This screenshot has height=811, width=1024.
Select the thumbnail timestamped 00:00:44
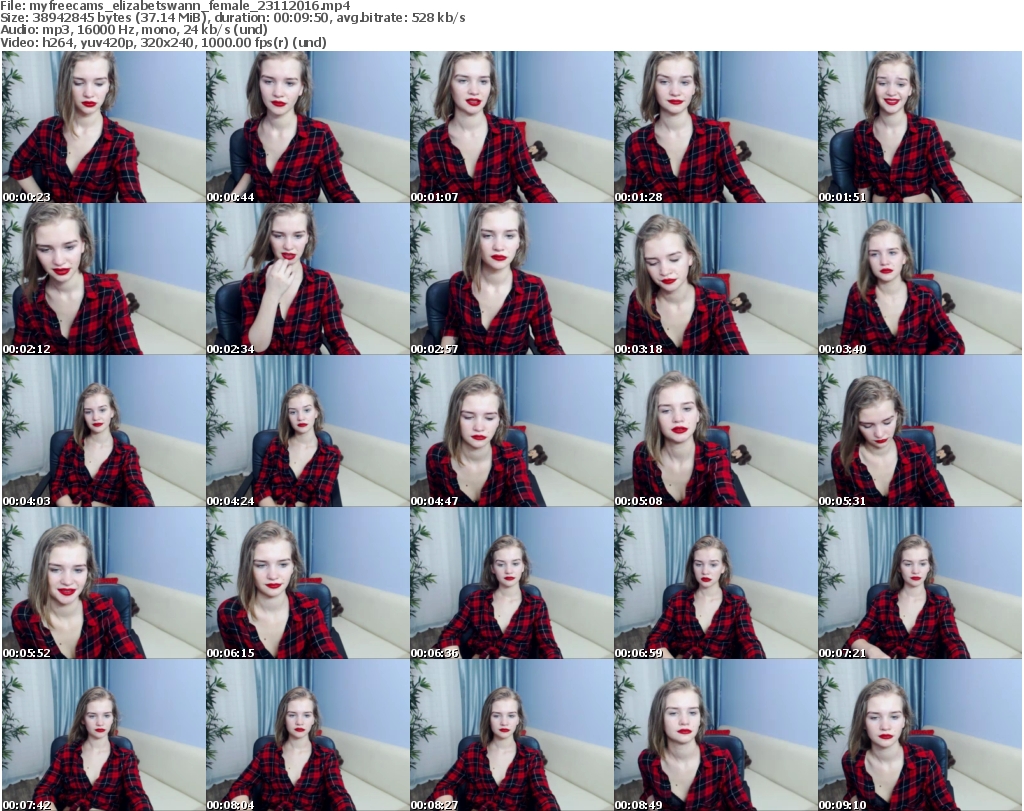[x=308, y=127]
